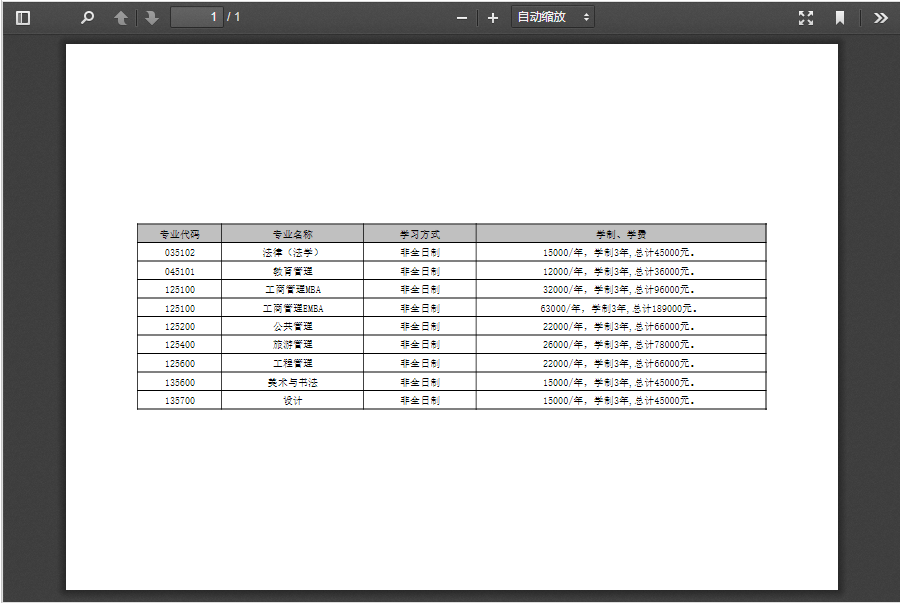Click the 专业代码 column header
The height and width of the screenshot is (603, 900).
(x=180, y=234)
